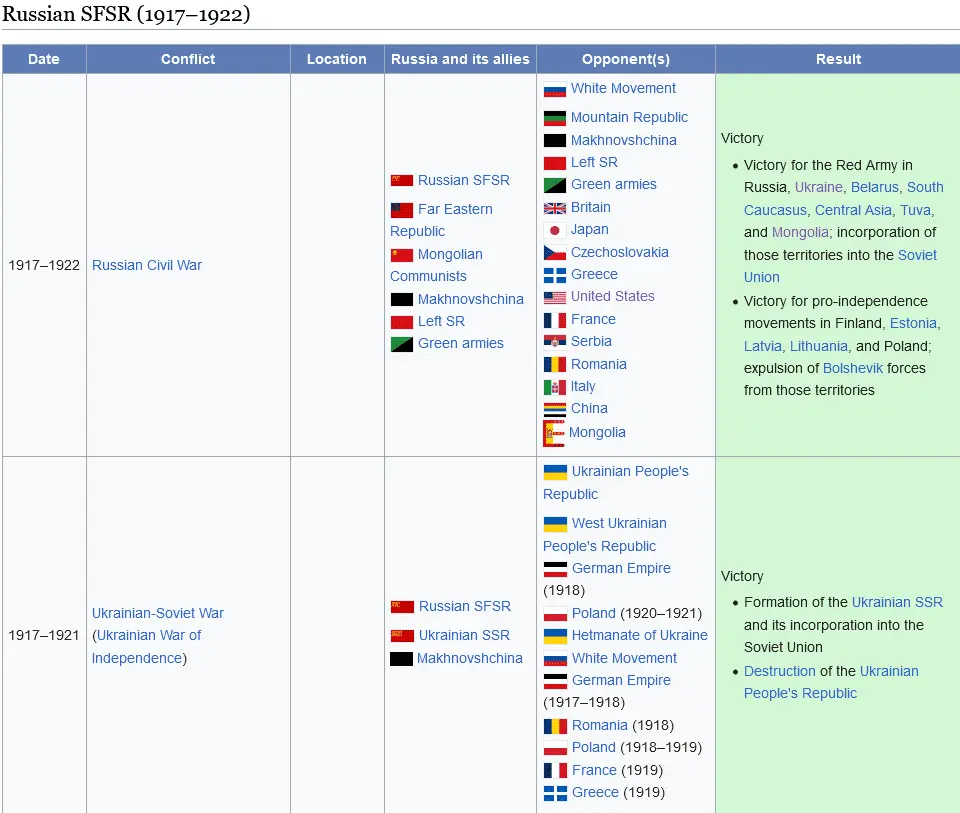Open the Destruction link in Result column
Viewport: 960px width, 813px height.
(x=779, y=671)
